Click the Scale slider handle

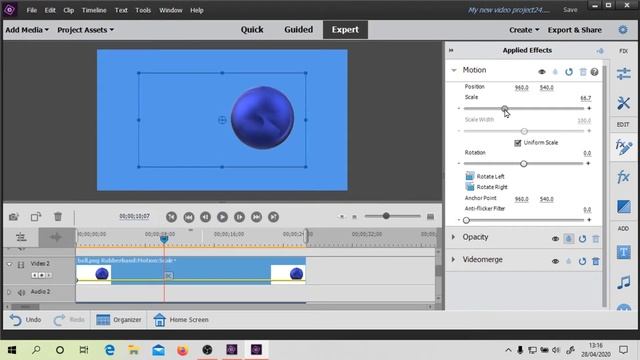(505, 108)
